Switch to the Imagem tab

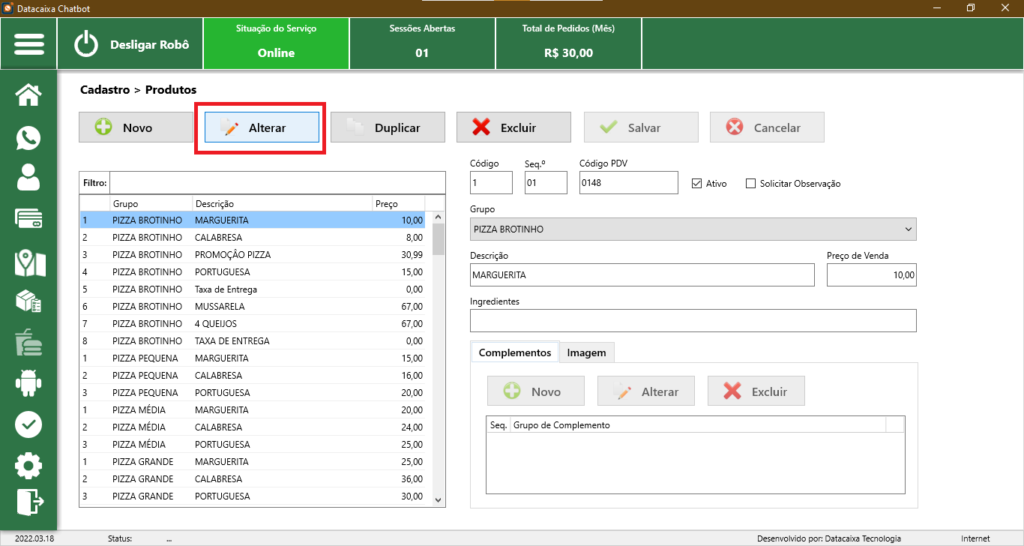586,353
